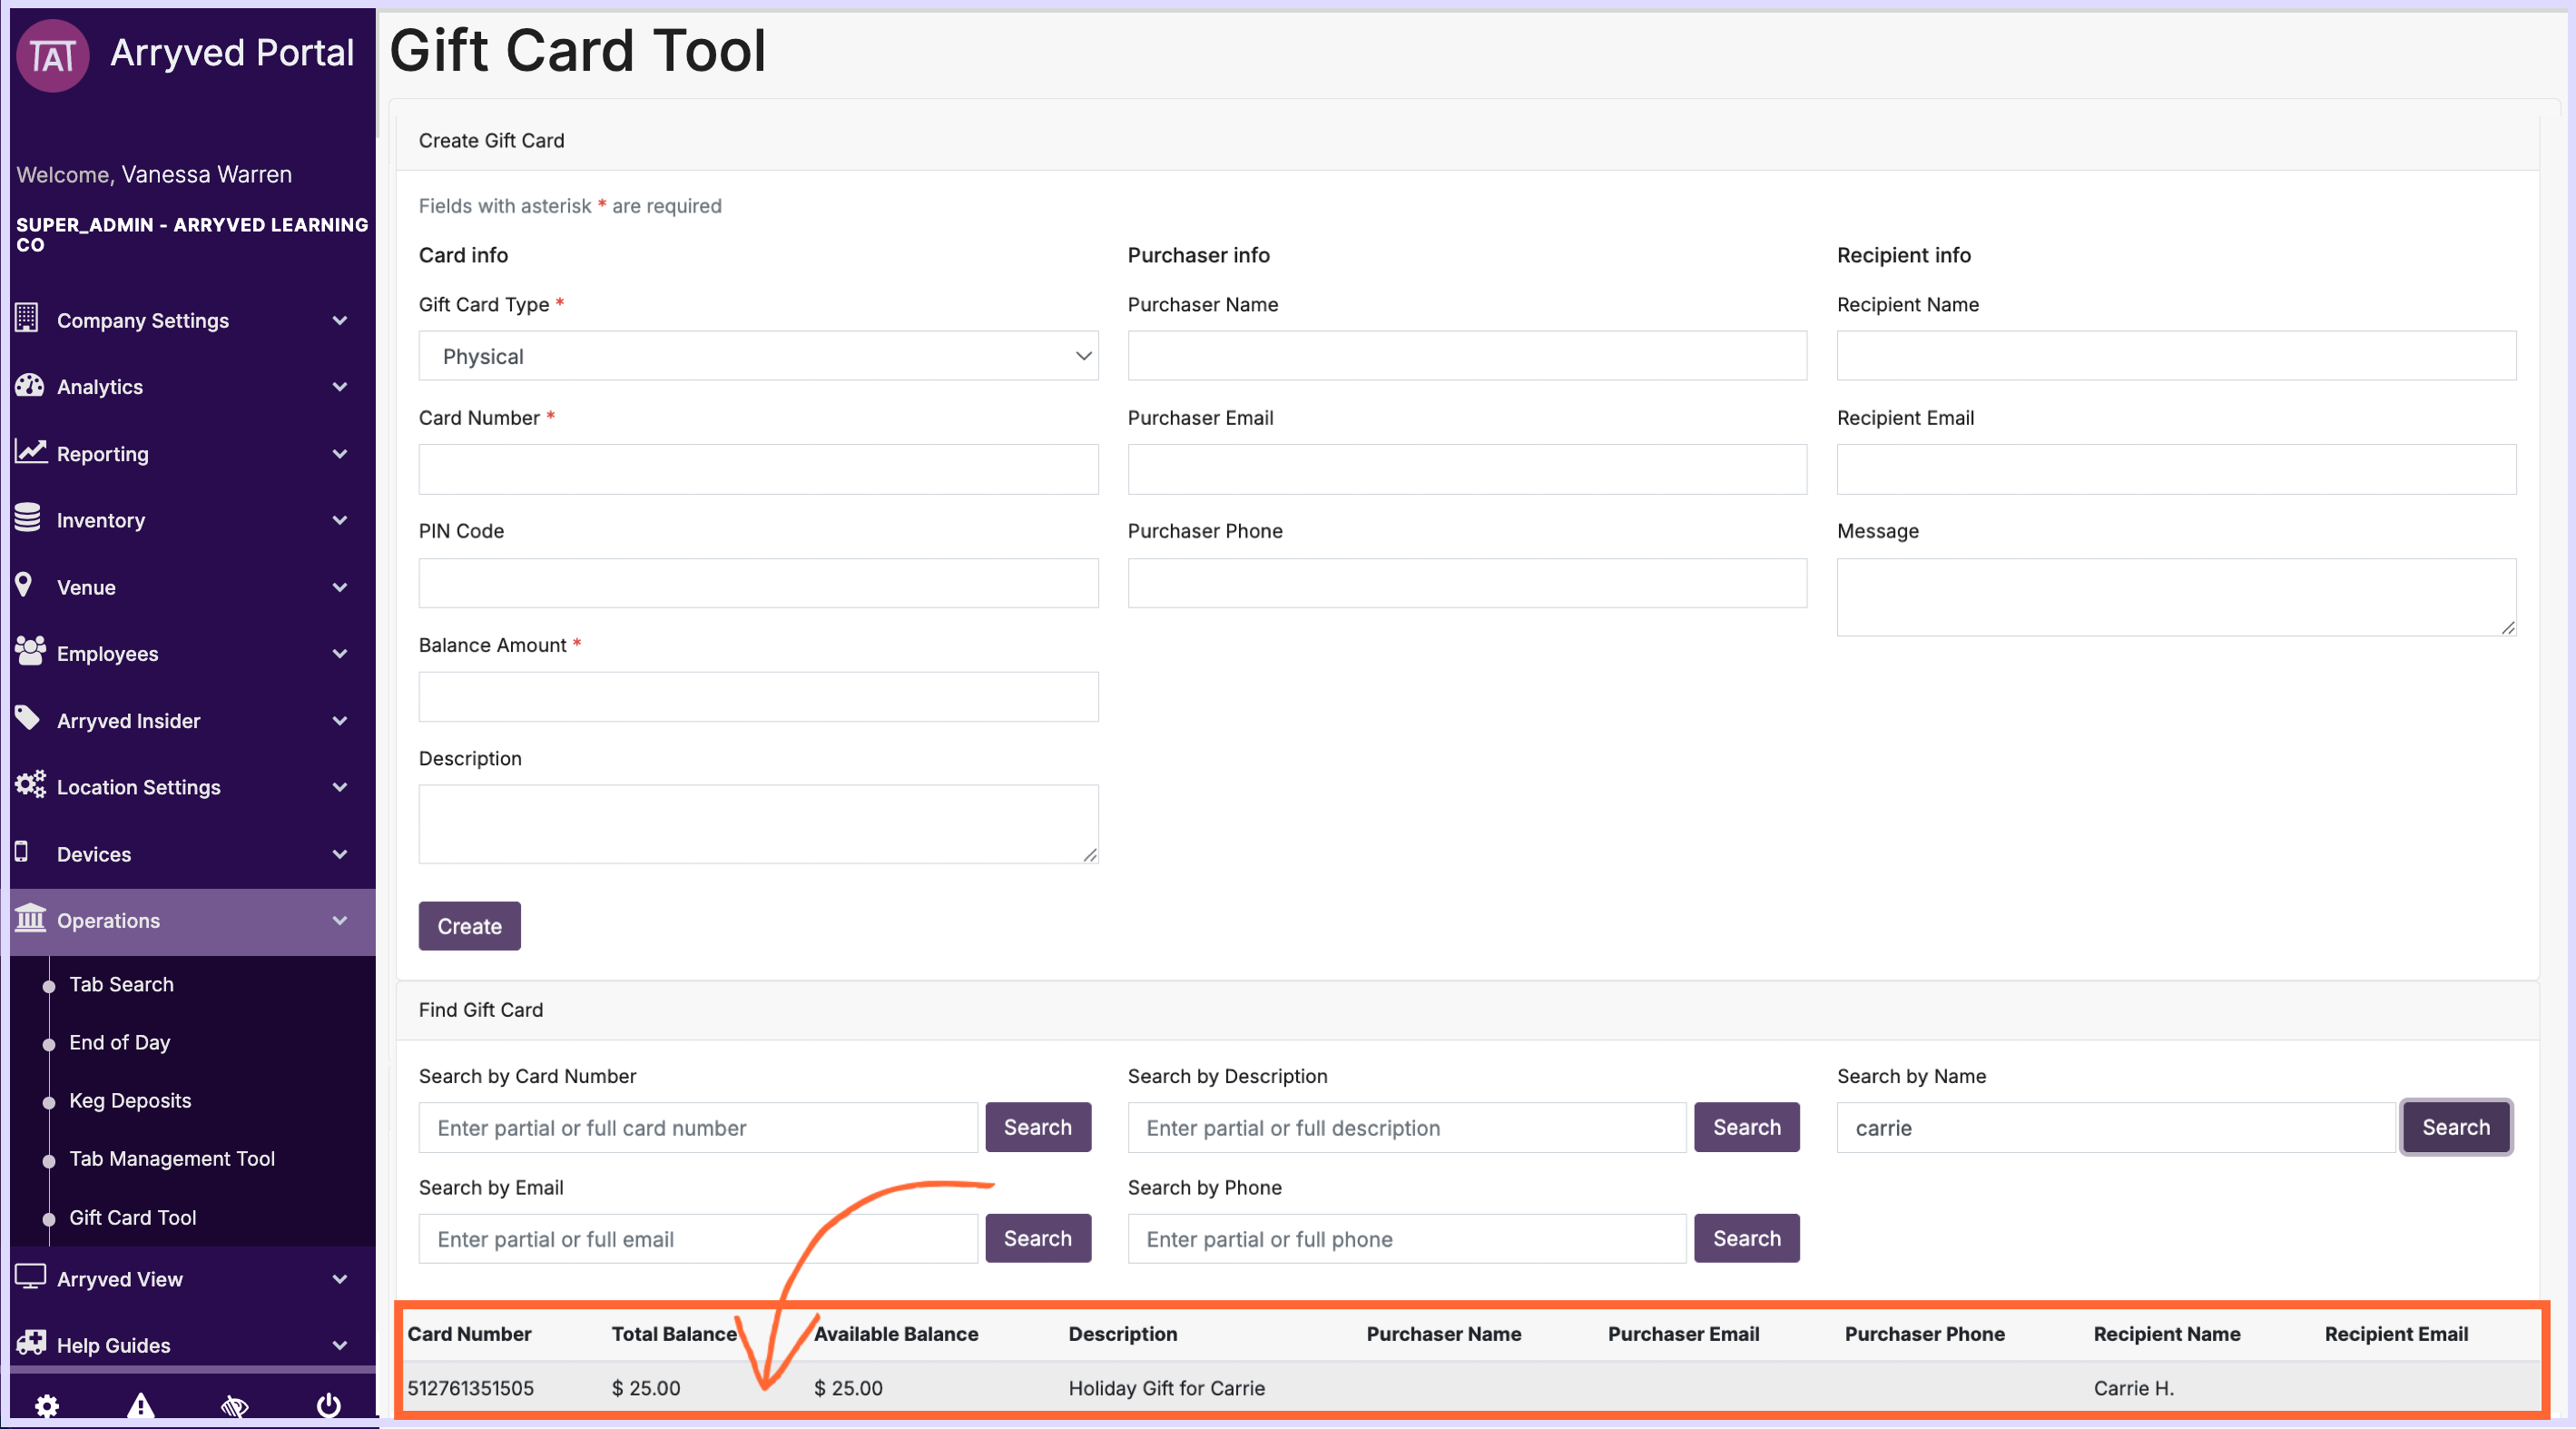Click Search next to Search by Name
This screenshot has width=2576, height=1429.
click(2454, 1127)
